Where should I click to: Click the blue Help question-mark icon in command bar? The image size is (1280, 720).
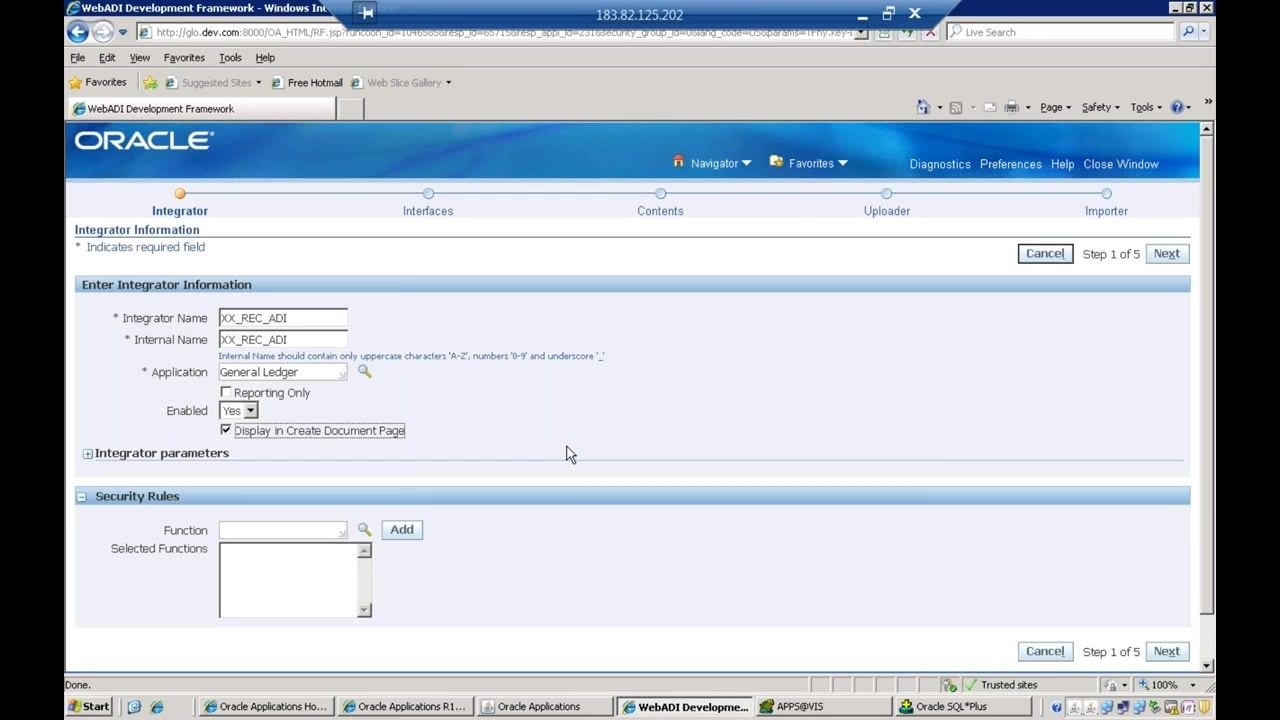click(x=1177, y=107)
